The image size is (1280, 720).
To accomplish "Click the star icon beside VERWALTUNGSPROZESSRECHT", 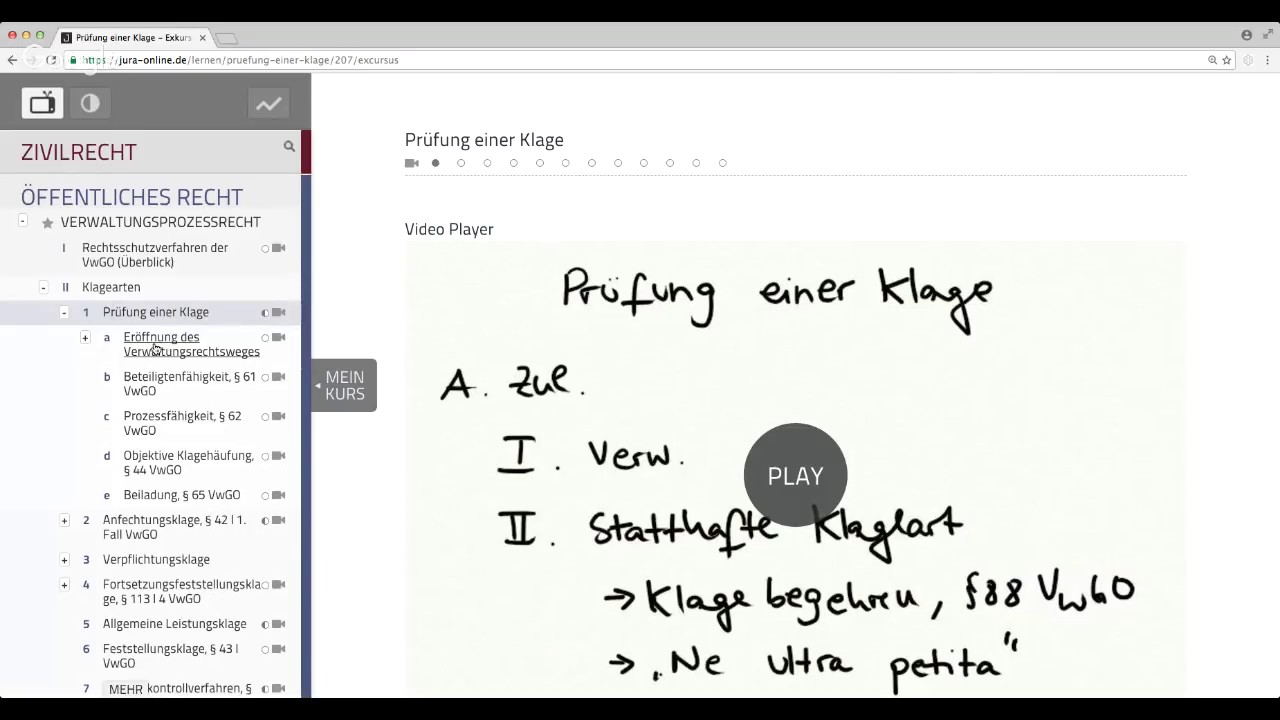I will click(x=47, y=223).
